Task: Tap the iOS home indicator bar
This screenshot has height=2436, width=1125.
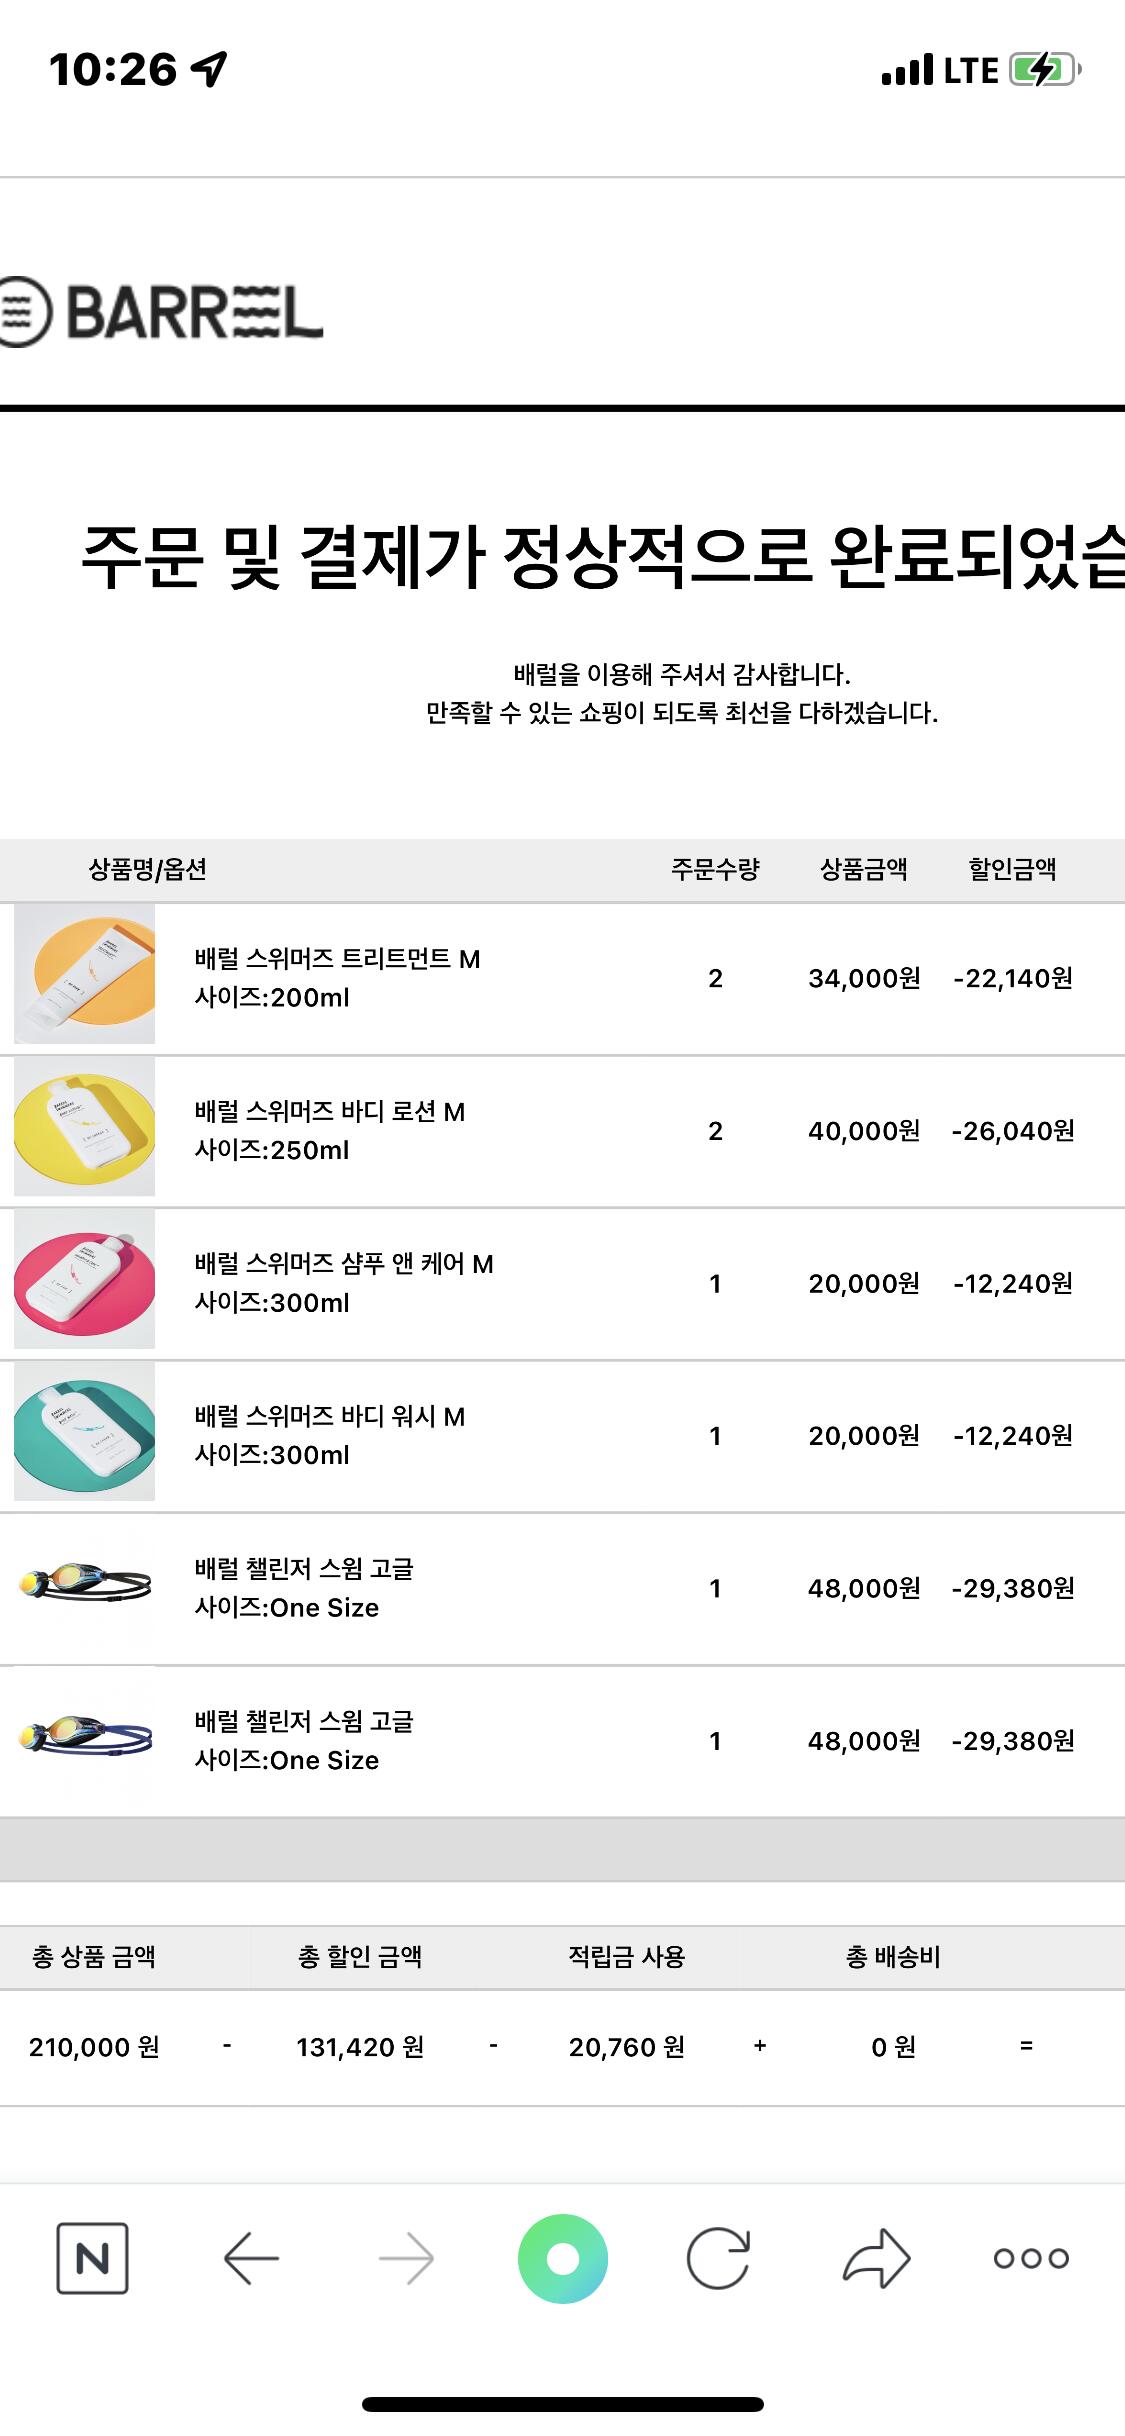Action: (563, 2404)
